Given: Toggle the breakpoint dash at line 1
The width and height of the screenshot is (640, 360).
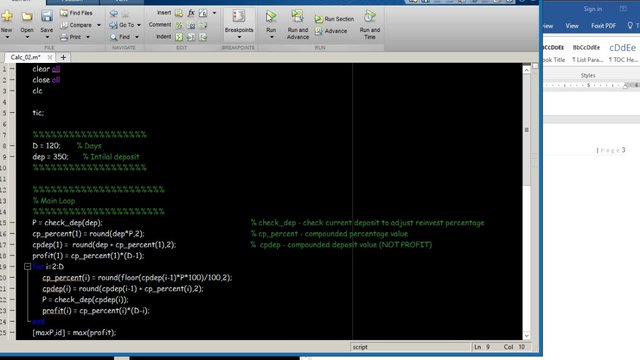Looking at the screenshot, I should click(x=12, y=69).
